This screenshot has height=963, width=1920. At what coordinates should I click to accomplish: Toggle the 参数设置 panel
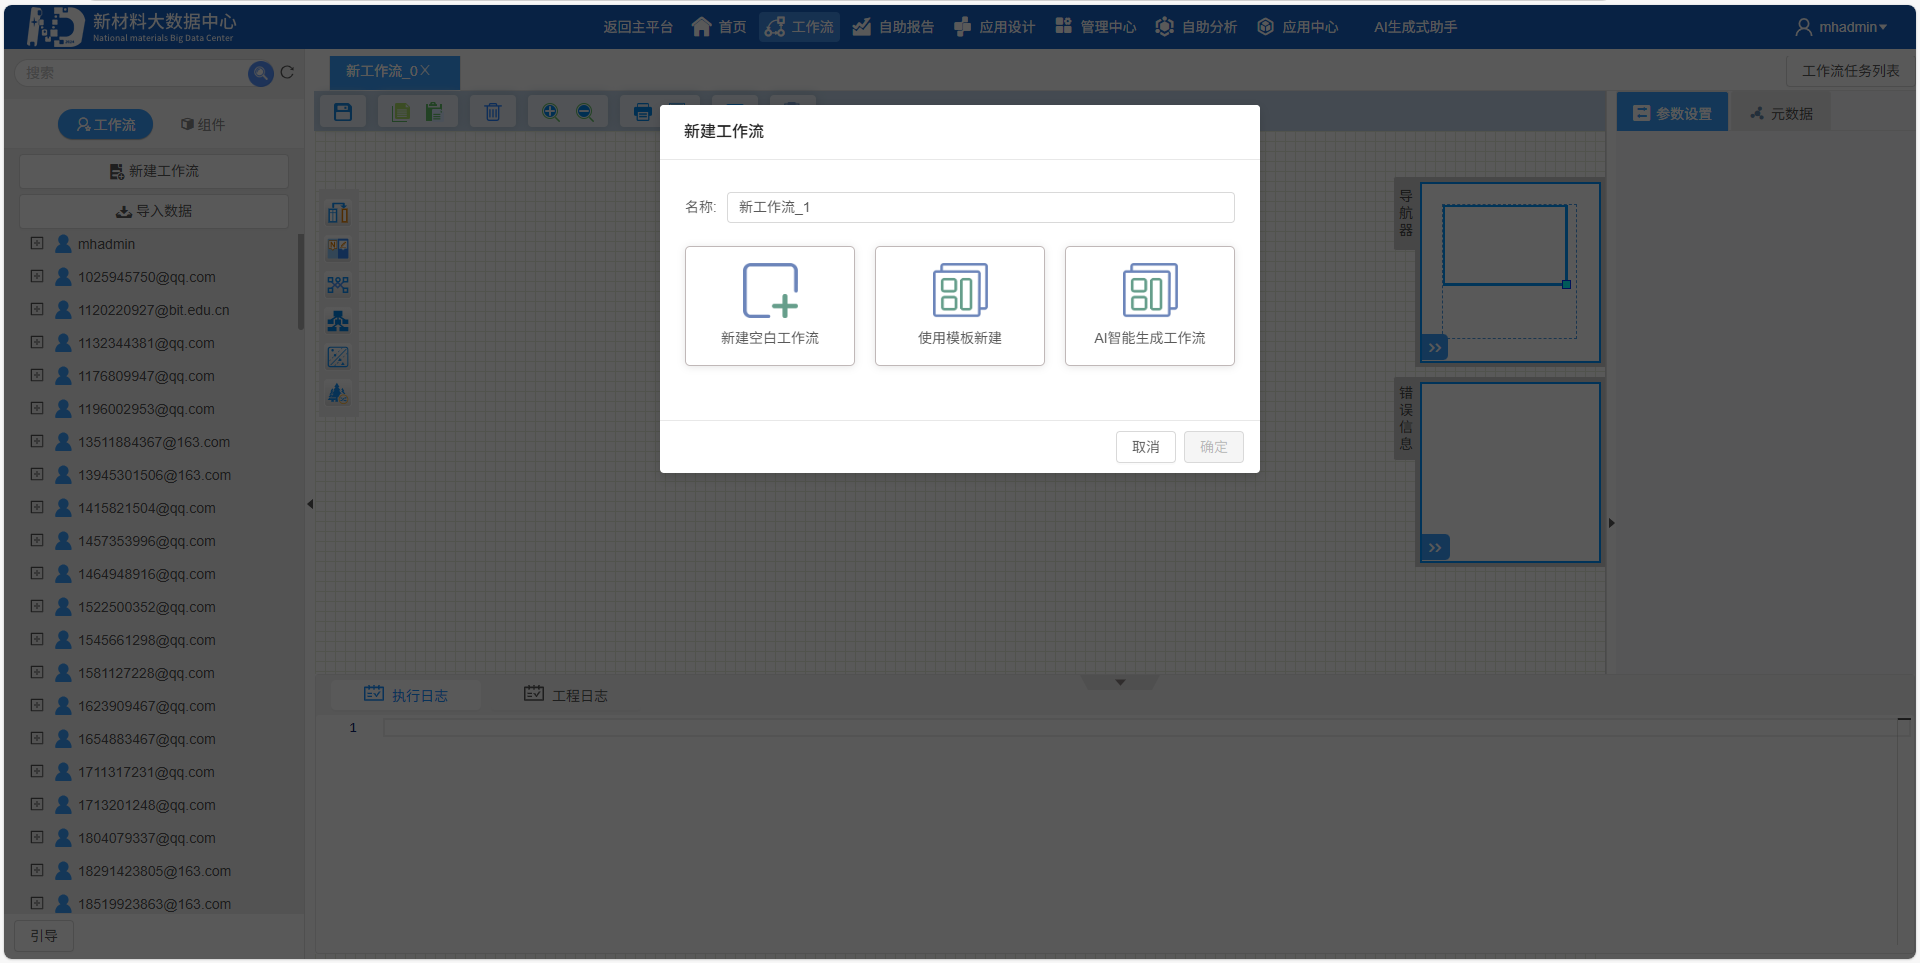click(1671, 112)
